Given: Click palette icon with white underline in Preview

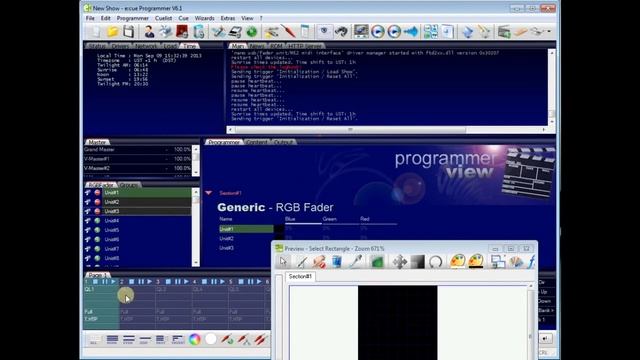Looking at the screenshot, I should (x=458, y=261).
